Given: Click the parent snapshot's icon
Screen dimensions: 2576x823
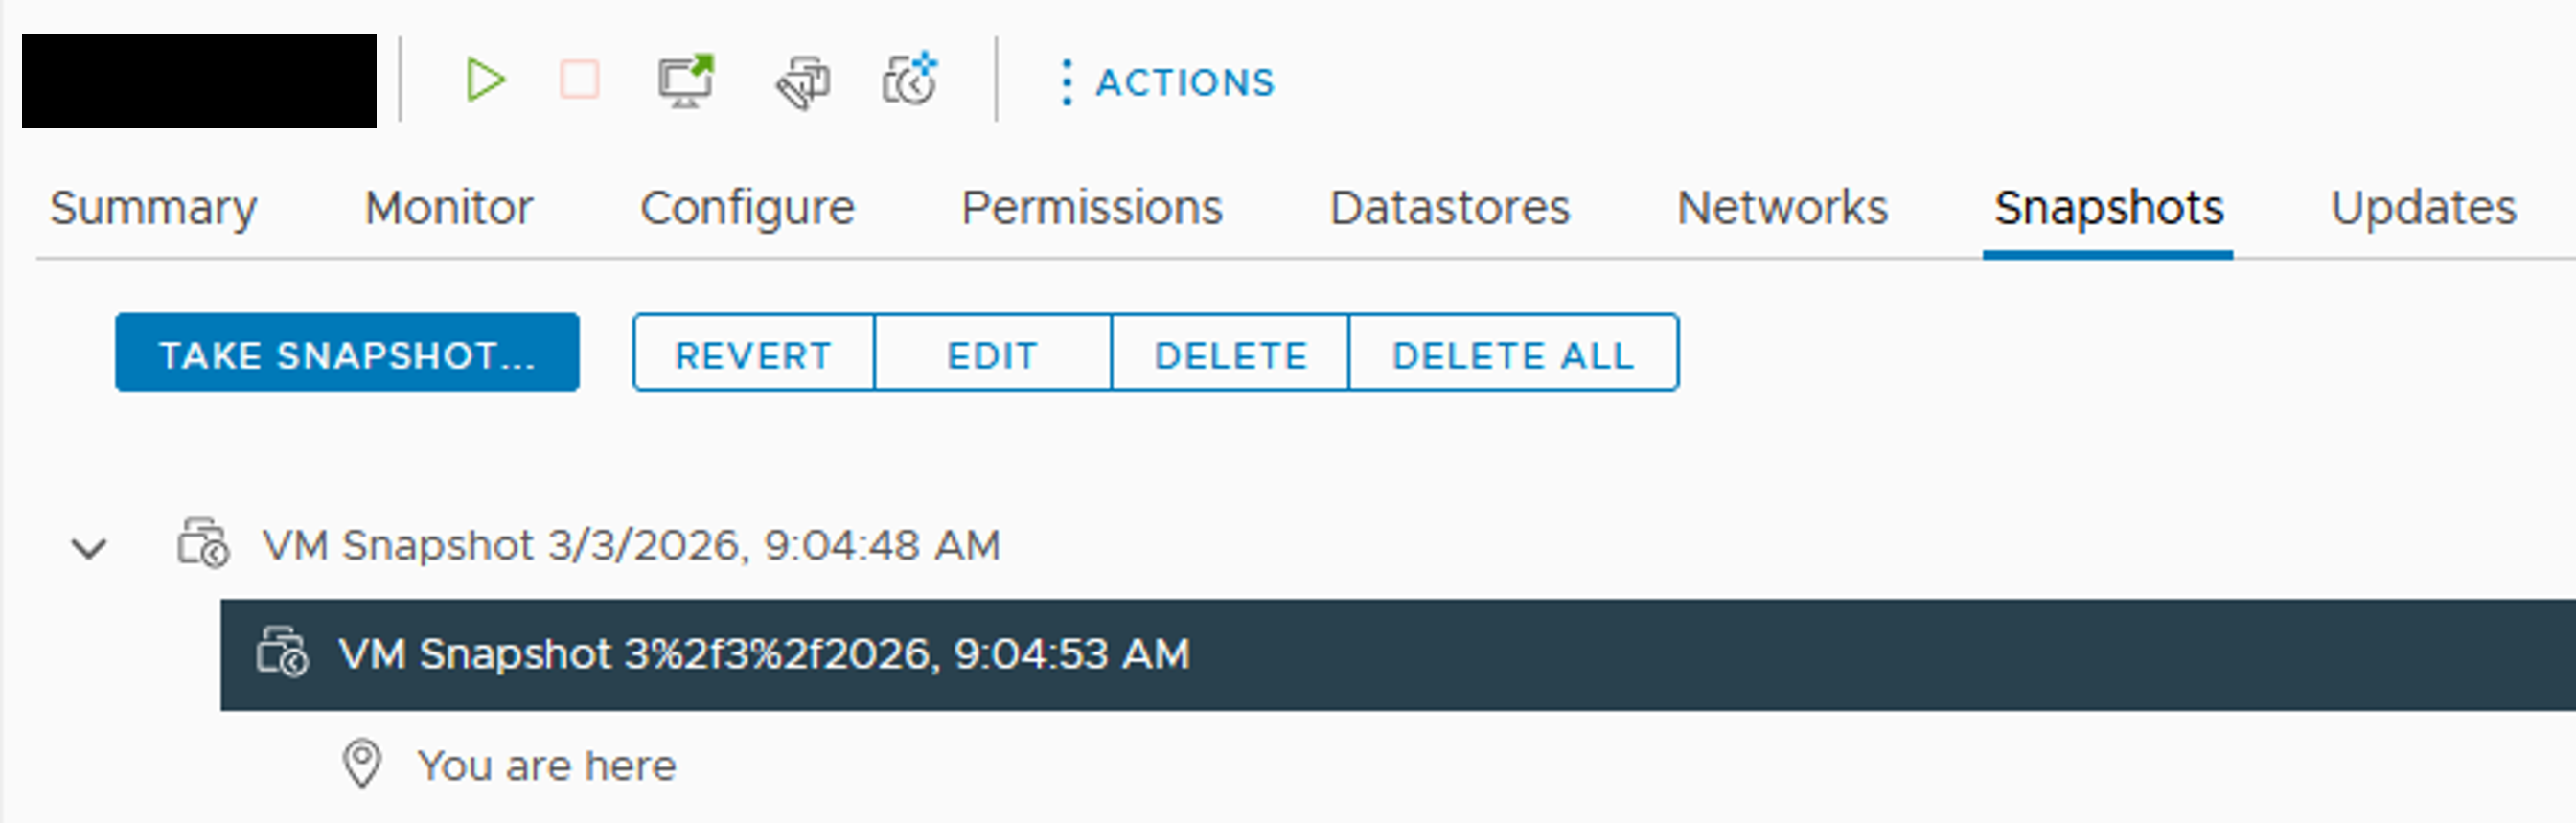Looking at the screenshot, I should (203, 544).
